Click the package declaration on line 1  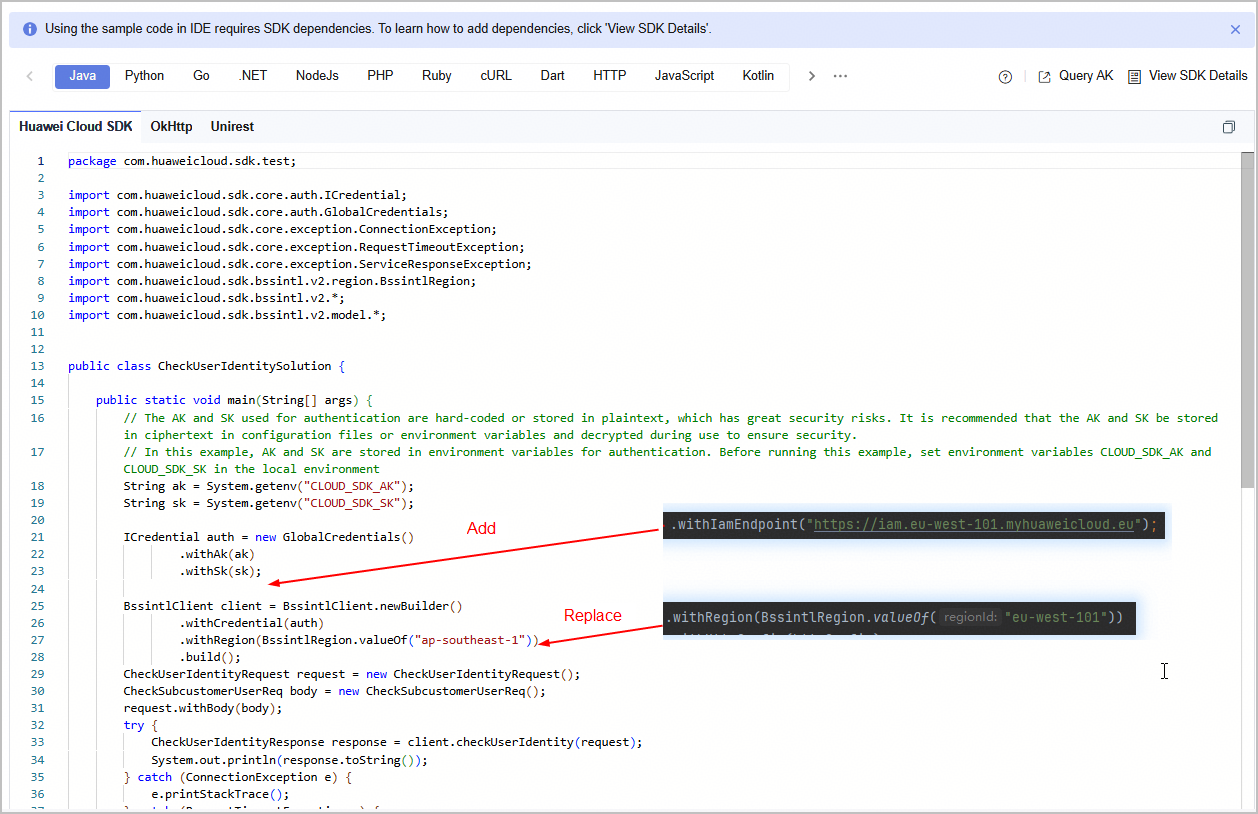click(182, 161)
